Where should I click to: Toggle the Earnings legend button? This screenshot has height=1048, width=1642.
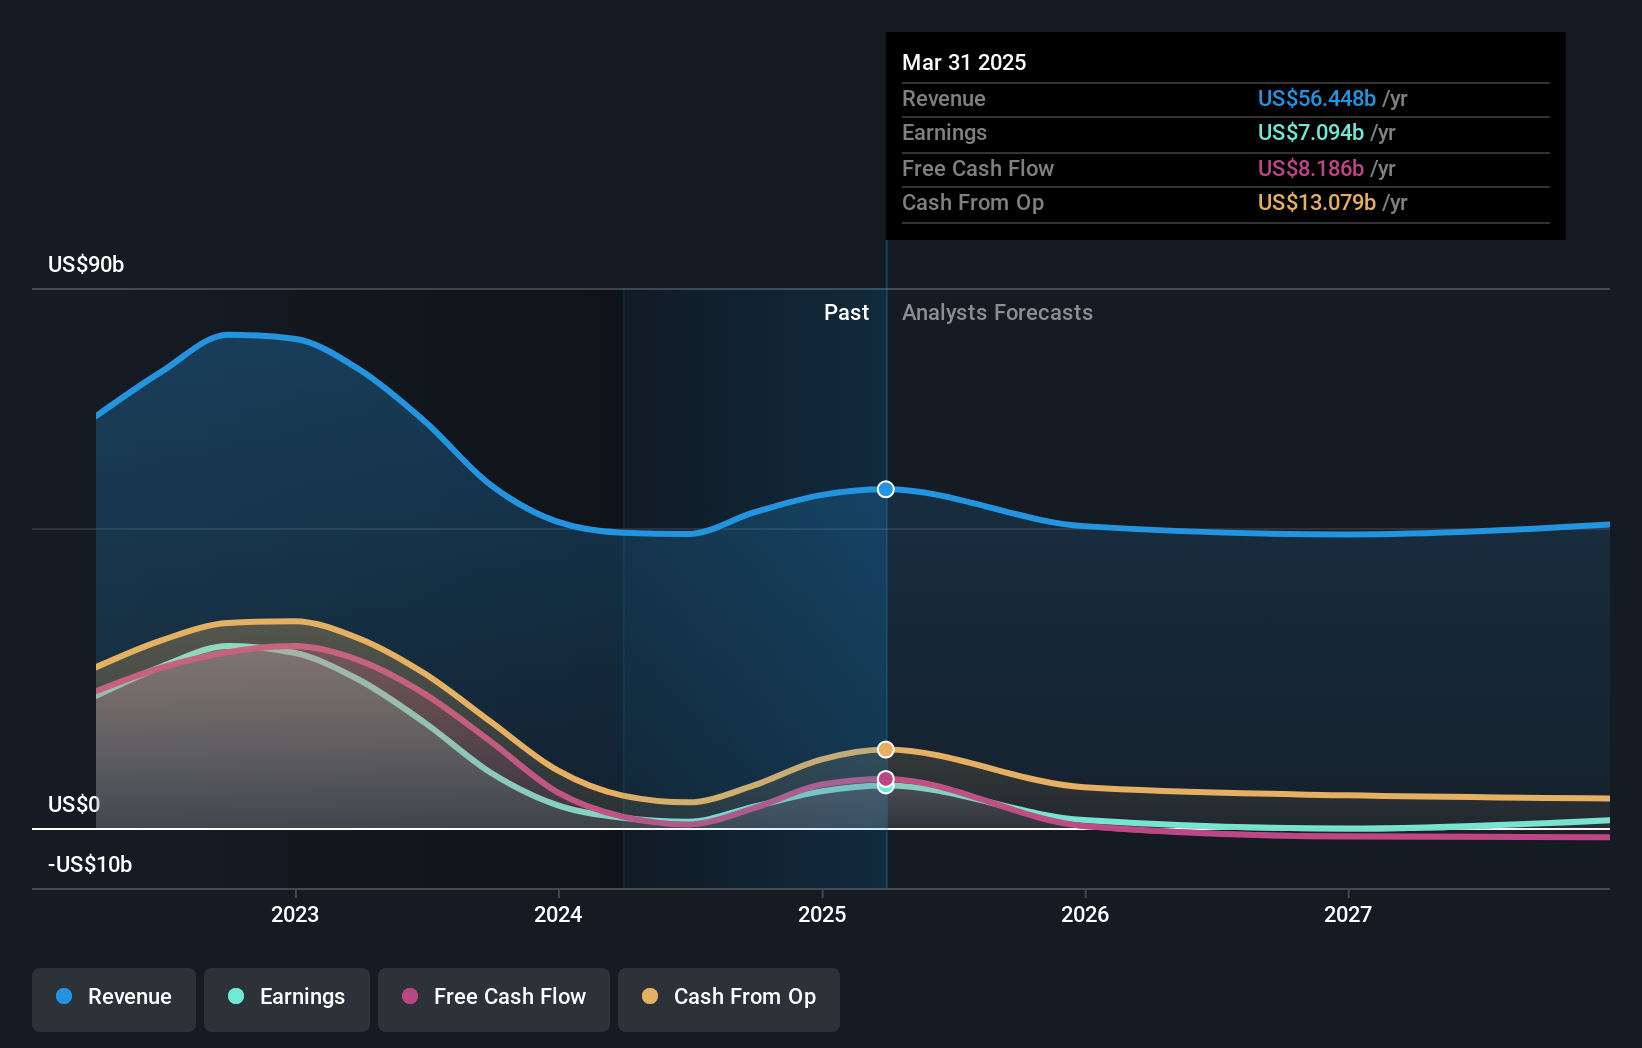coord(287,999)
